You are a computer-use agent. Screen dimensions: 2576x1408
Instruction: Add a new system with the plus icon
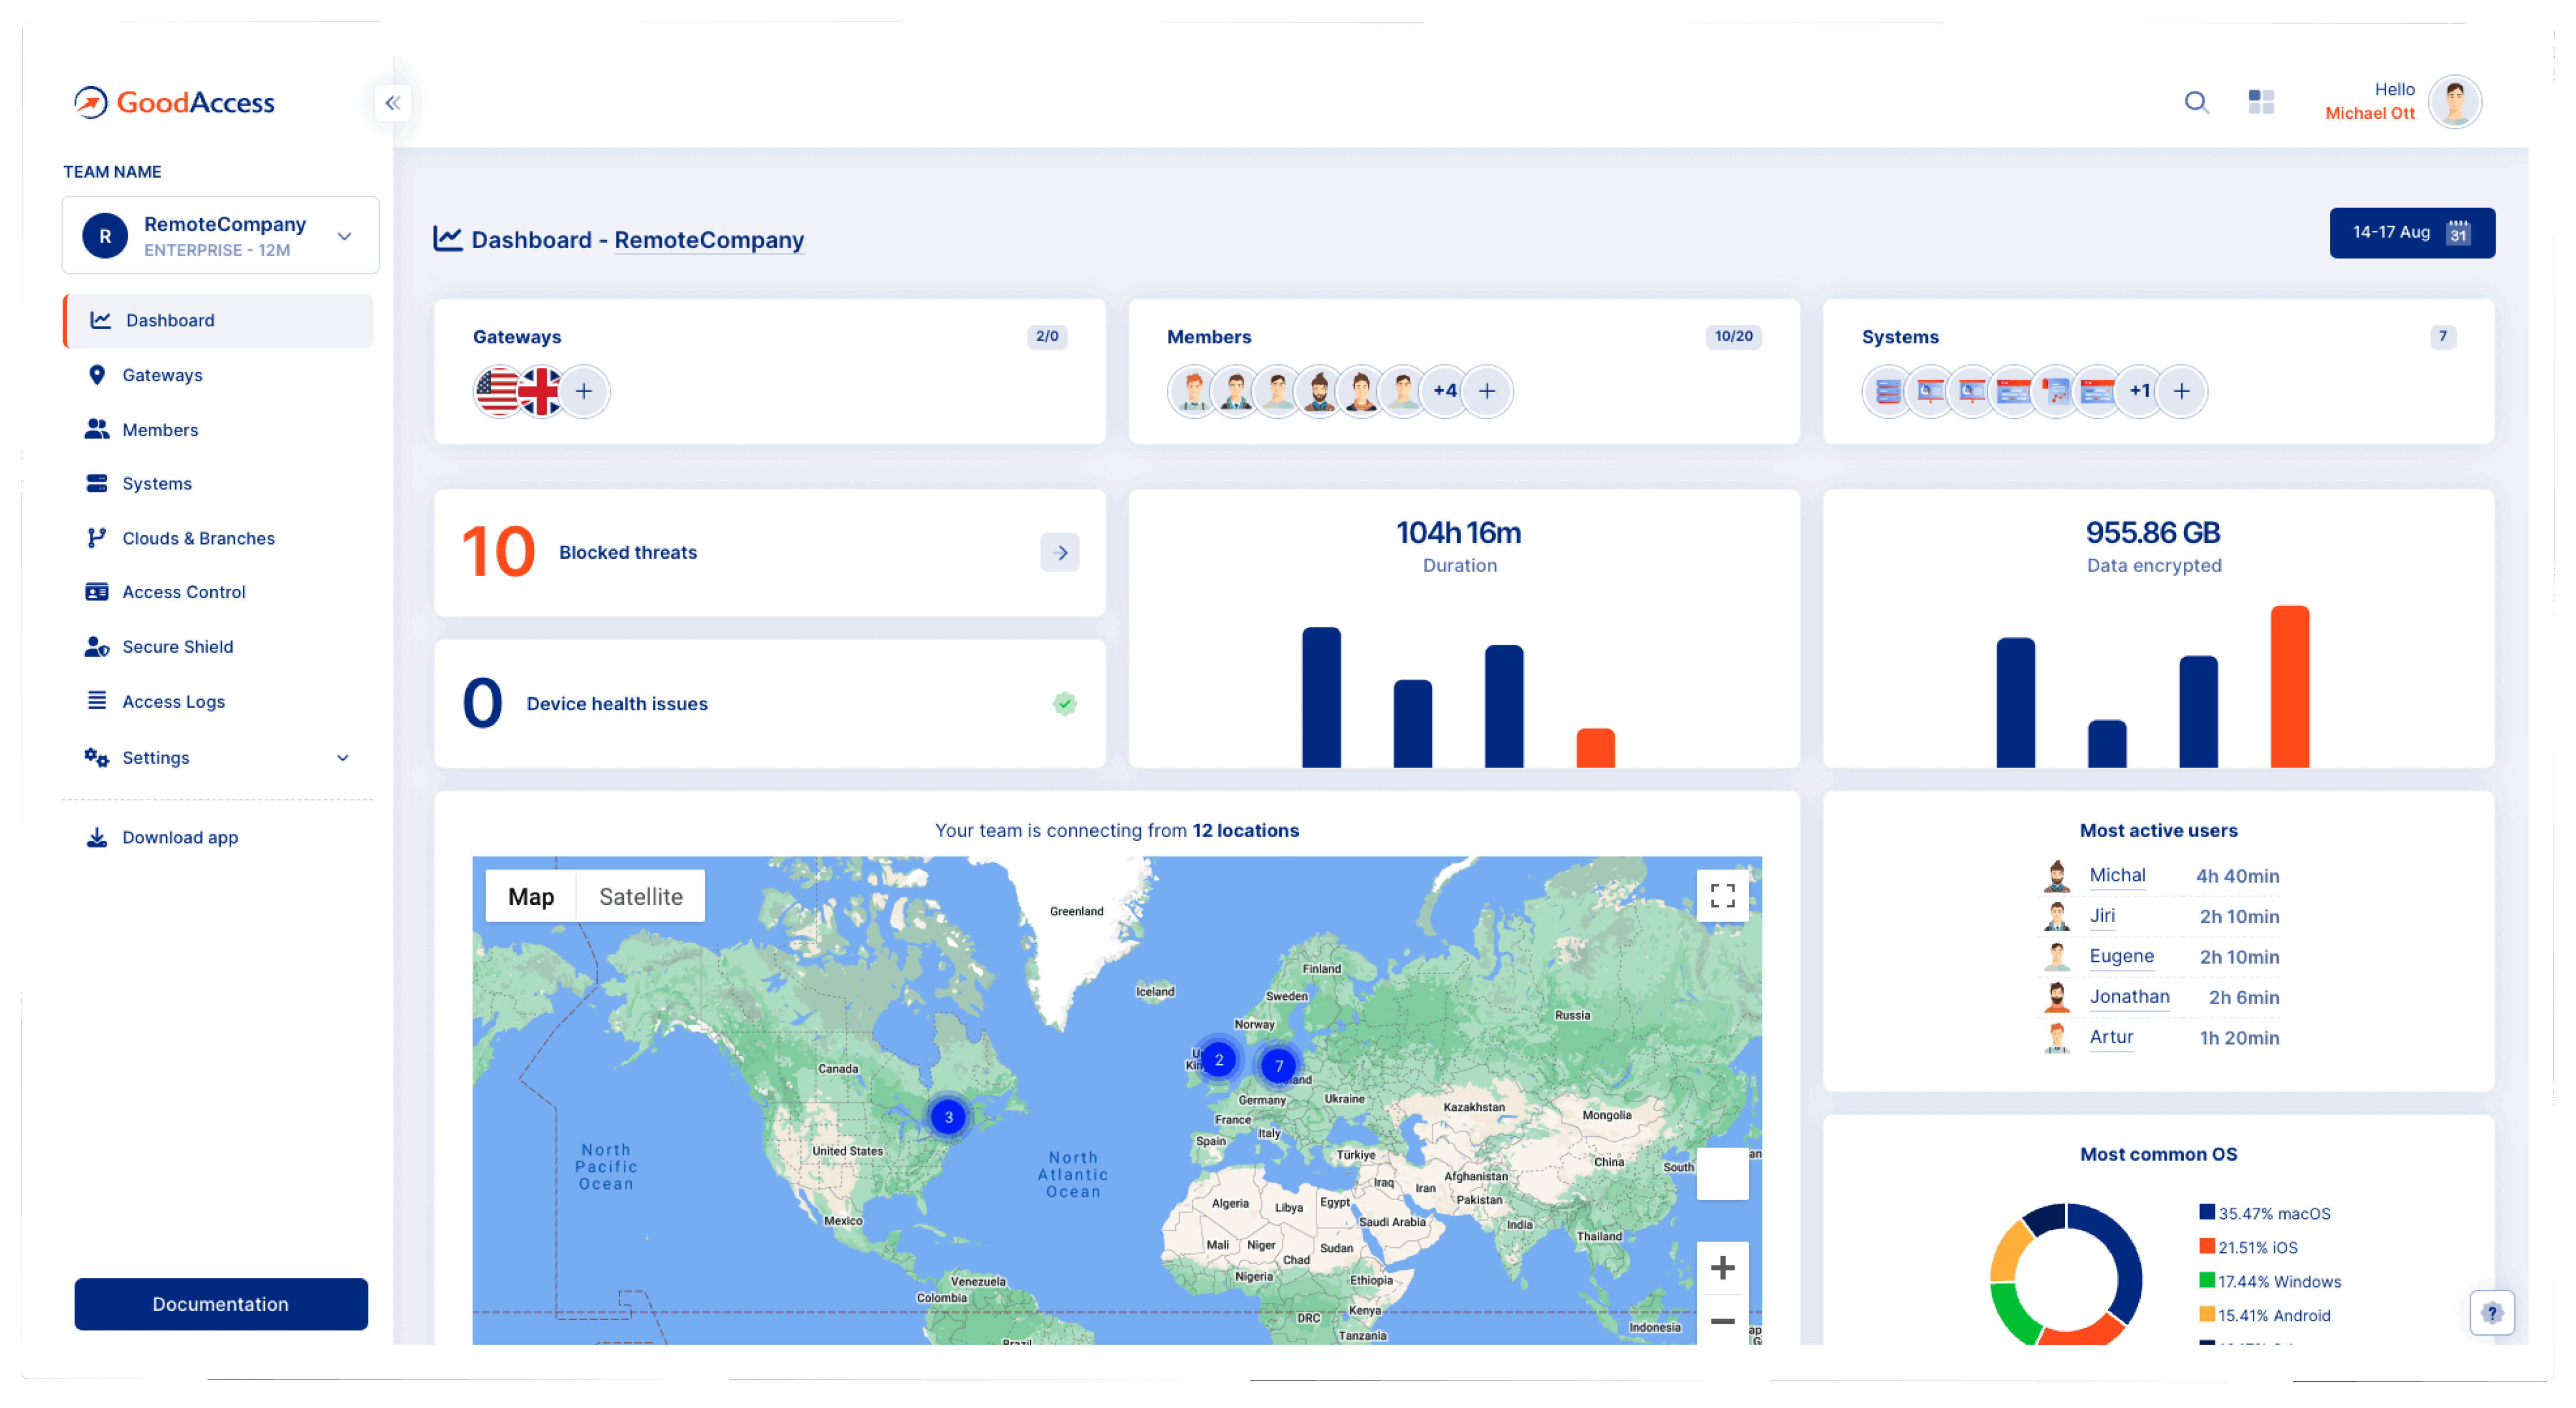[x=2182, y=391]
